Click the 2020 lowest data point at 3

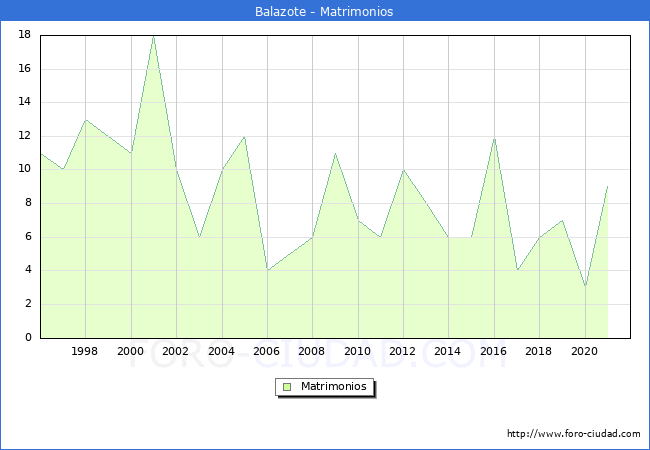[x=585, y=286]
